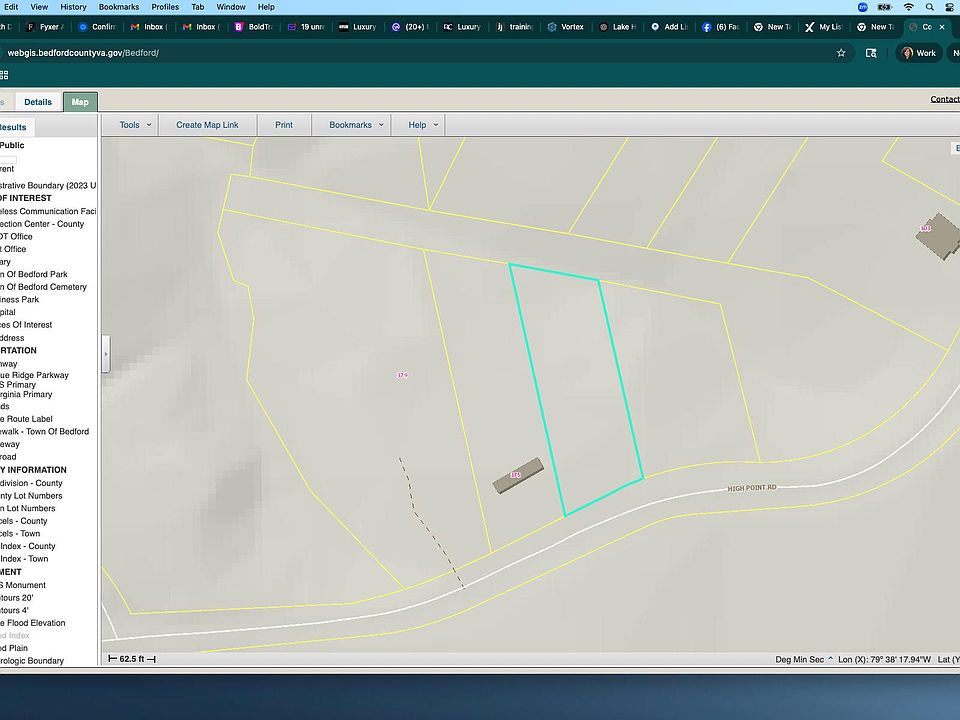
Task: Open the Help dropdown in map toolbar
Action: 423,125
